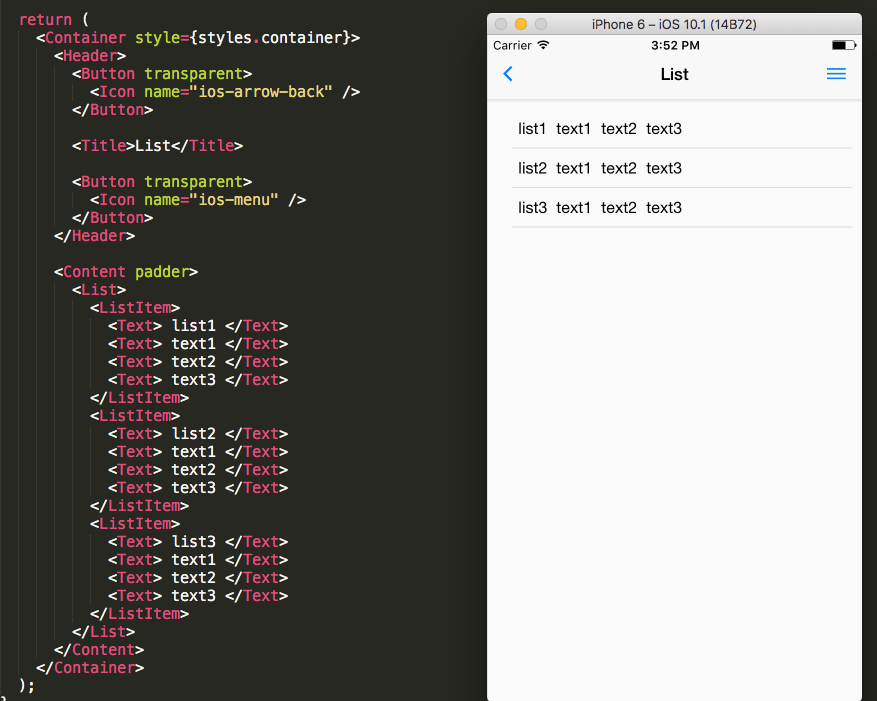The height and width of the screenshot is (701, 877).
Task: Click the 'return' keyword in the code editor
Action: (45, 20)
